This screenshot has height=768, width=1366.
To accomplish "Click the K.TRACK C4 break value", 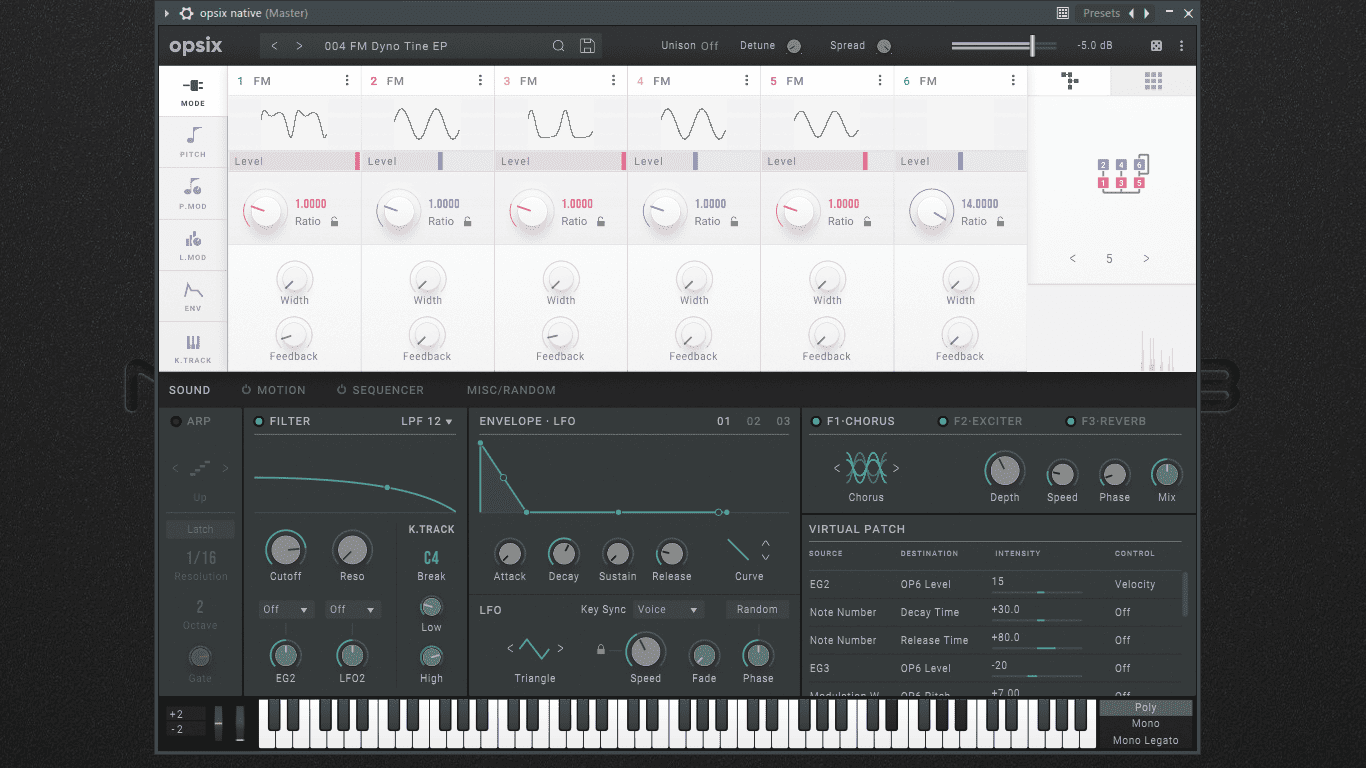I will (x=431, y=558).
